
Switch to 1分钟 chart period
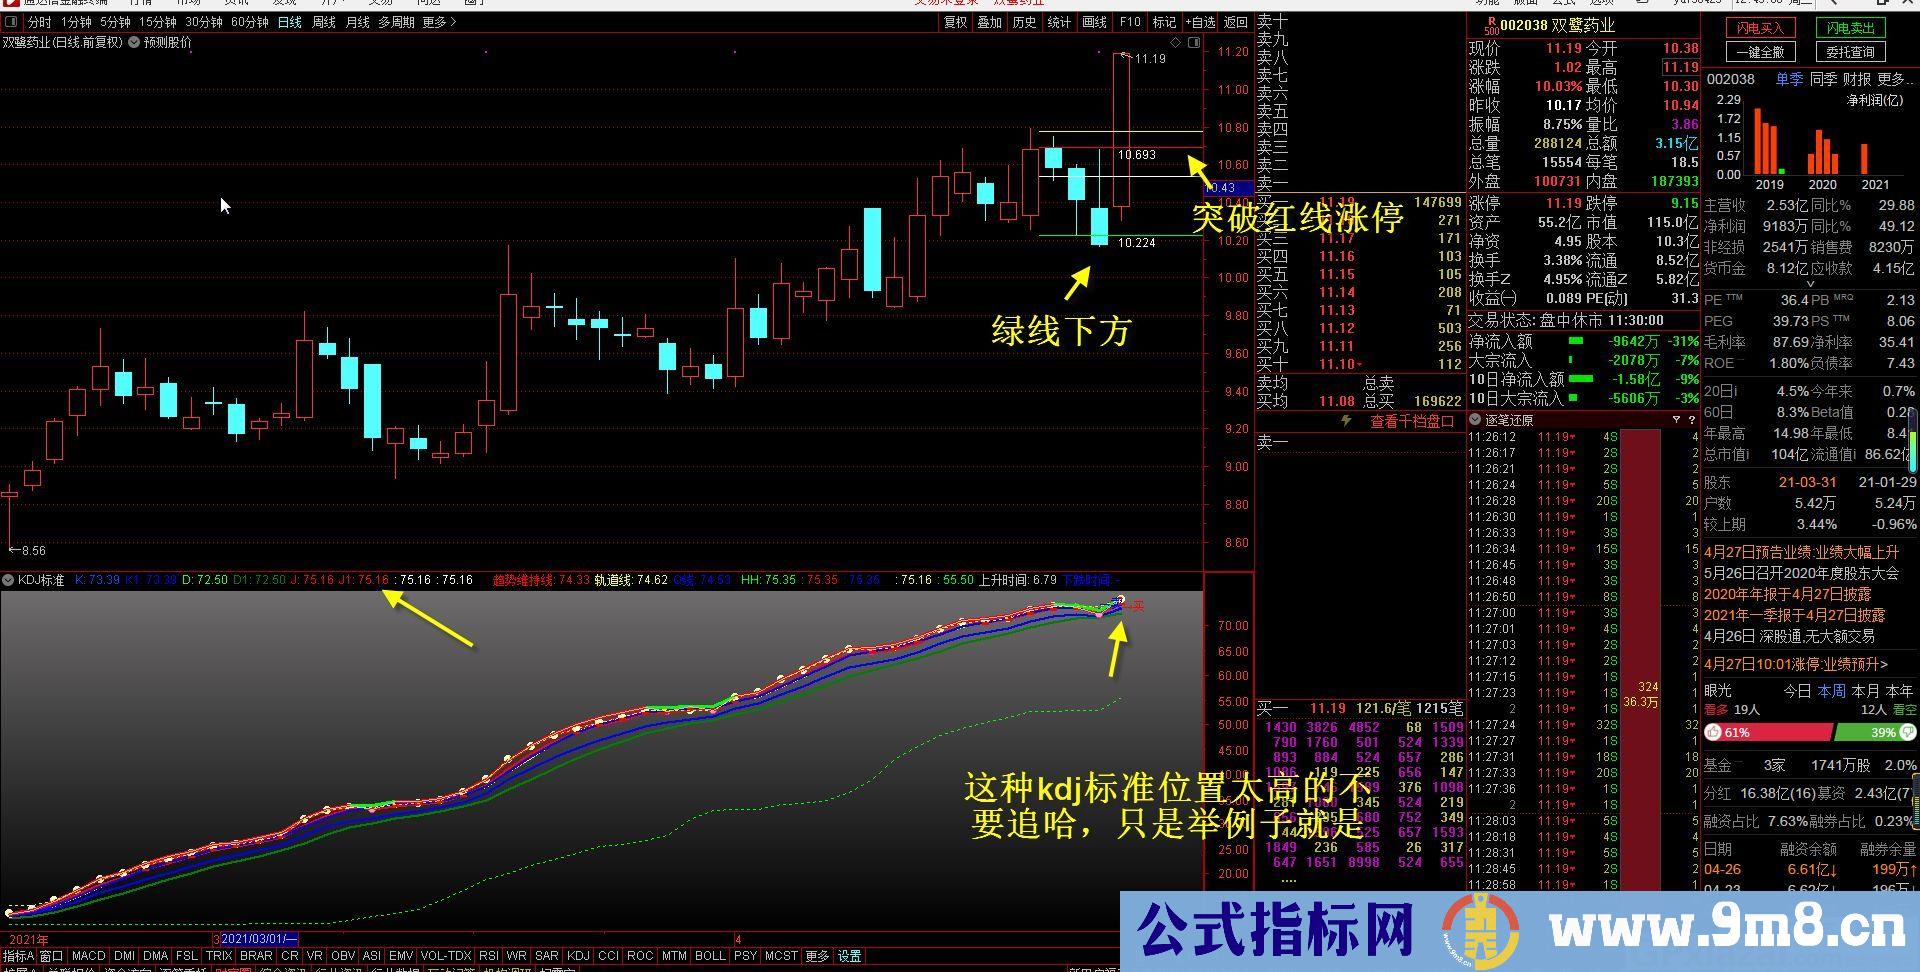pyautogui.click(x=76, y=21)
